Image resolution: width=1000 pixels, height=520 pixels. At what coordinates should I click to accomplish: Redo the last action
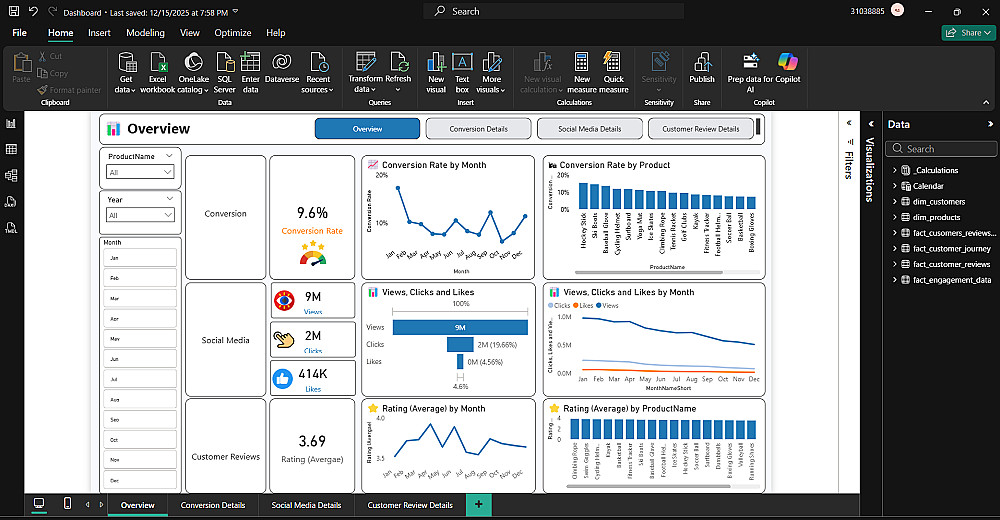tap(52, 11)
